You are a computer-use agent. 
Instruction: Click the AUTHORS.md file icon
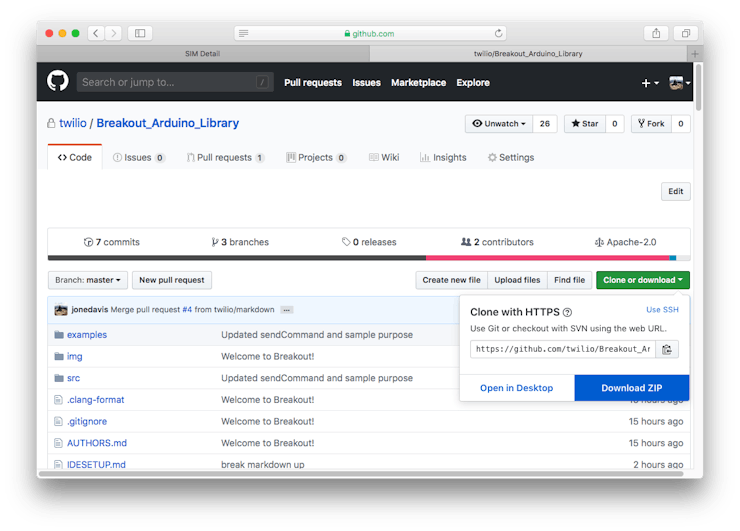click(x=58, y=443)
